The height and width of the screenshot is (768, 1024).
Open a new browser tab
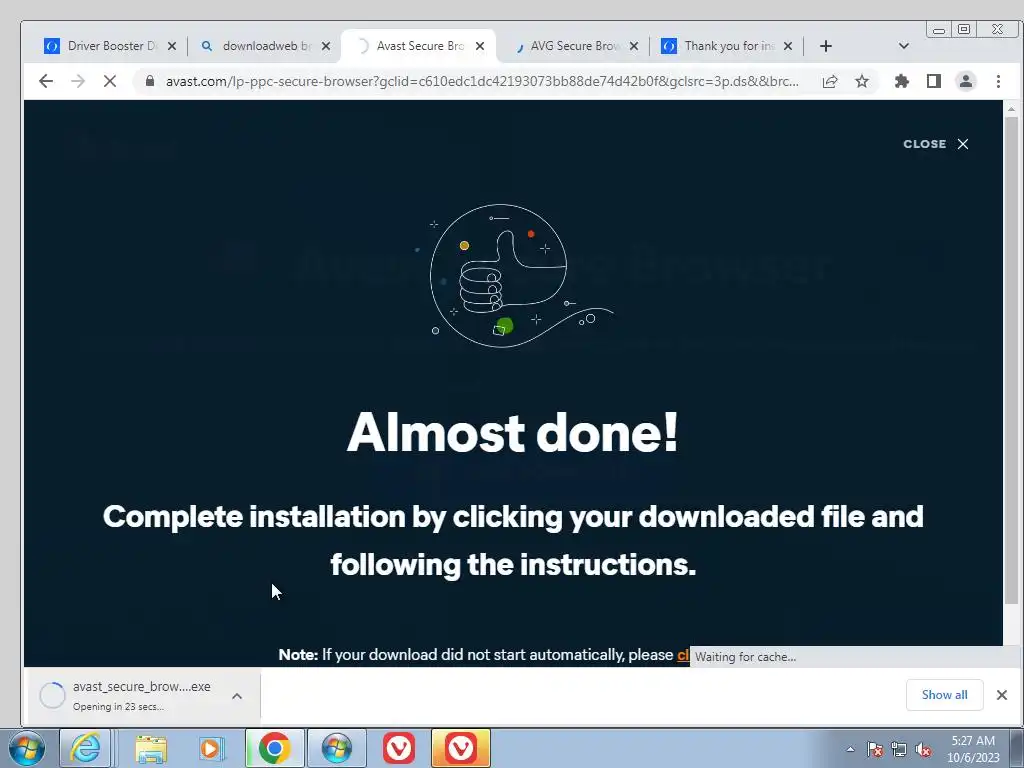coord(825,46)
